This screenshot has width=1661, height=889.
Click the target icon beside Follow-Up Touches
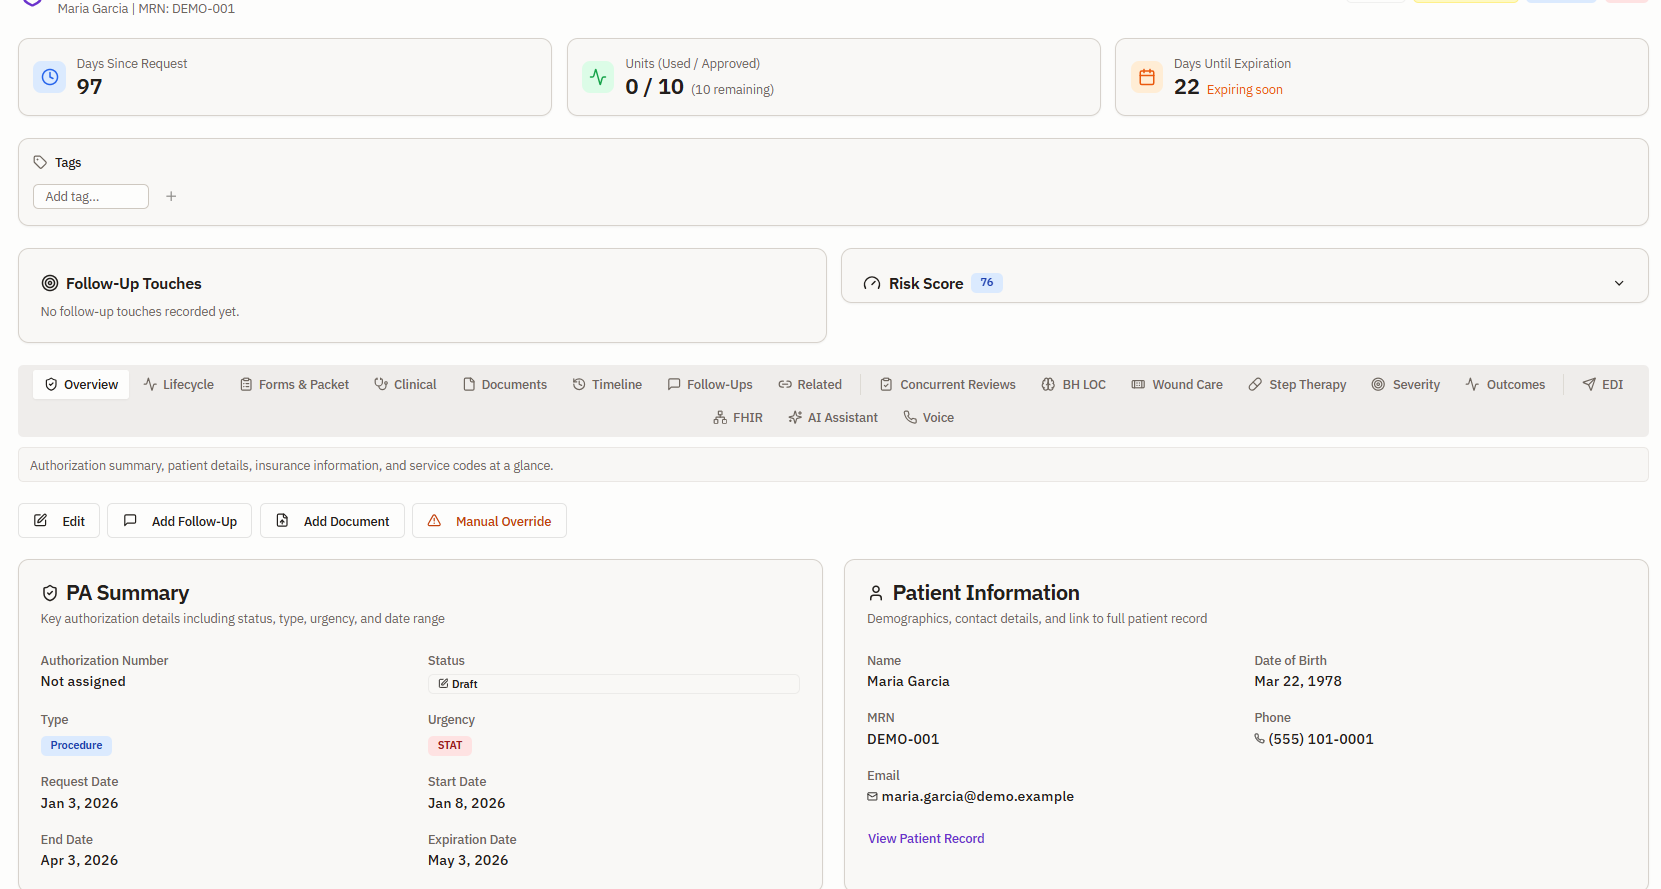tap(50, 283)
